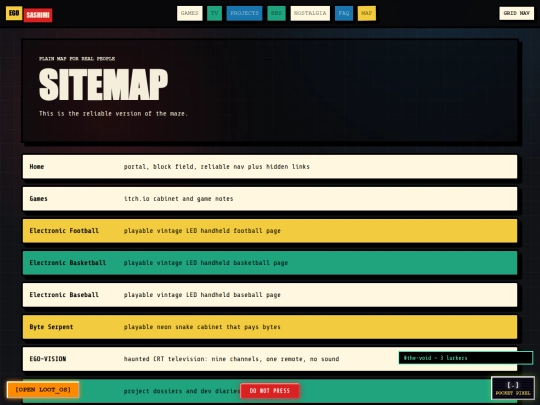Select the MAP nav item
The image size is (540, 405).
(x=366, y=13)
